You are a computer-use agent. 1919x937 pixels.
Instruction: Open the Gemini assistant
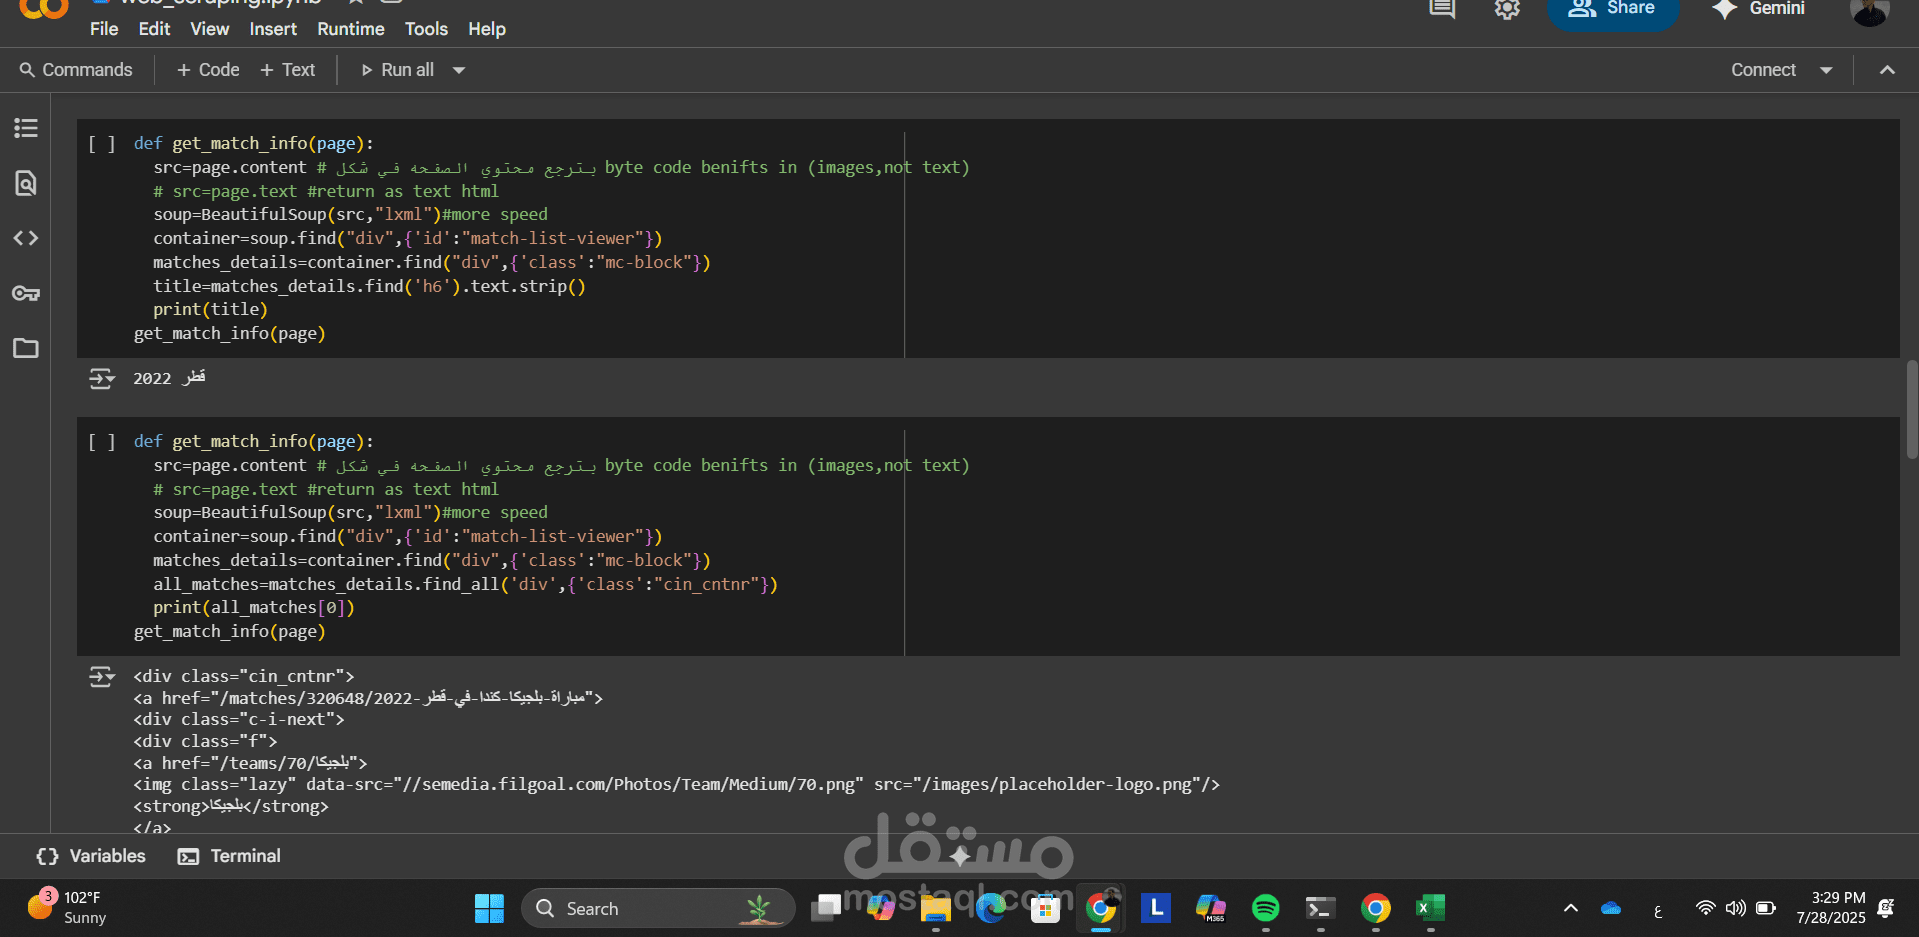[x=1758, y=9]
